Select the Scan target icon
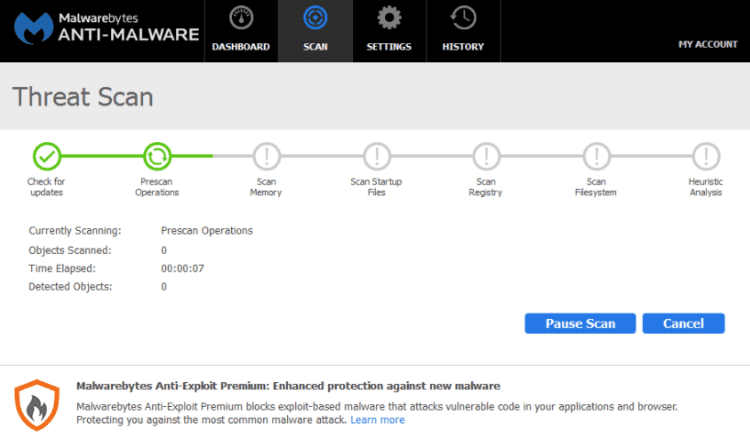Screen dimensions: 750x439 315,18
